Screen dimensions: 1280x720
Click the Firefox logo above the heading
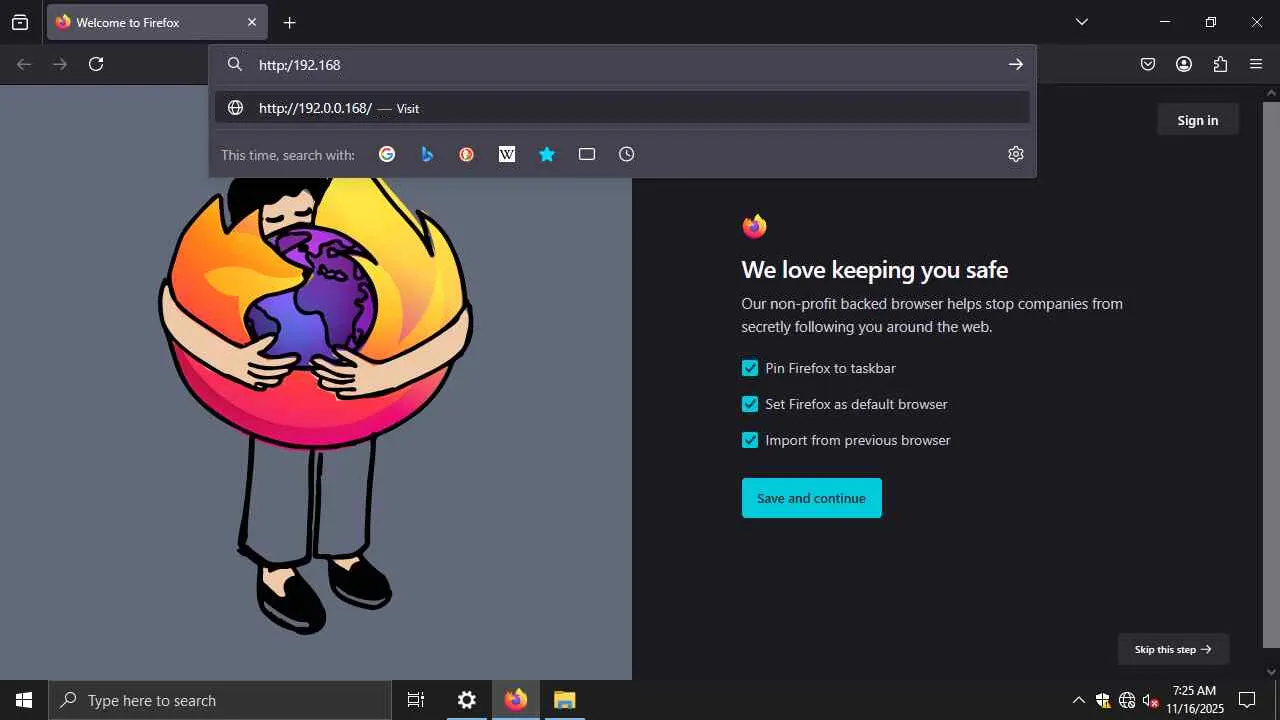tap(755, 227)
